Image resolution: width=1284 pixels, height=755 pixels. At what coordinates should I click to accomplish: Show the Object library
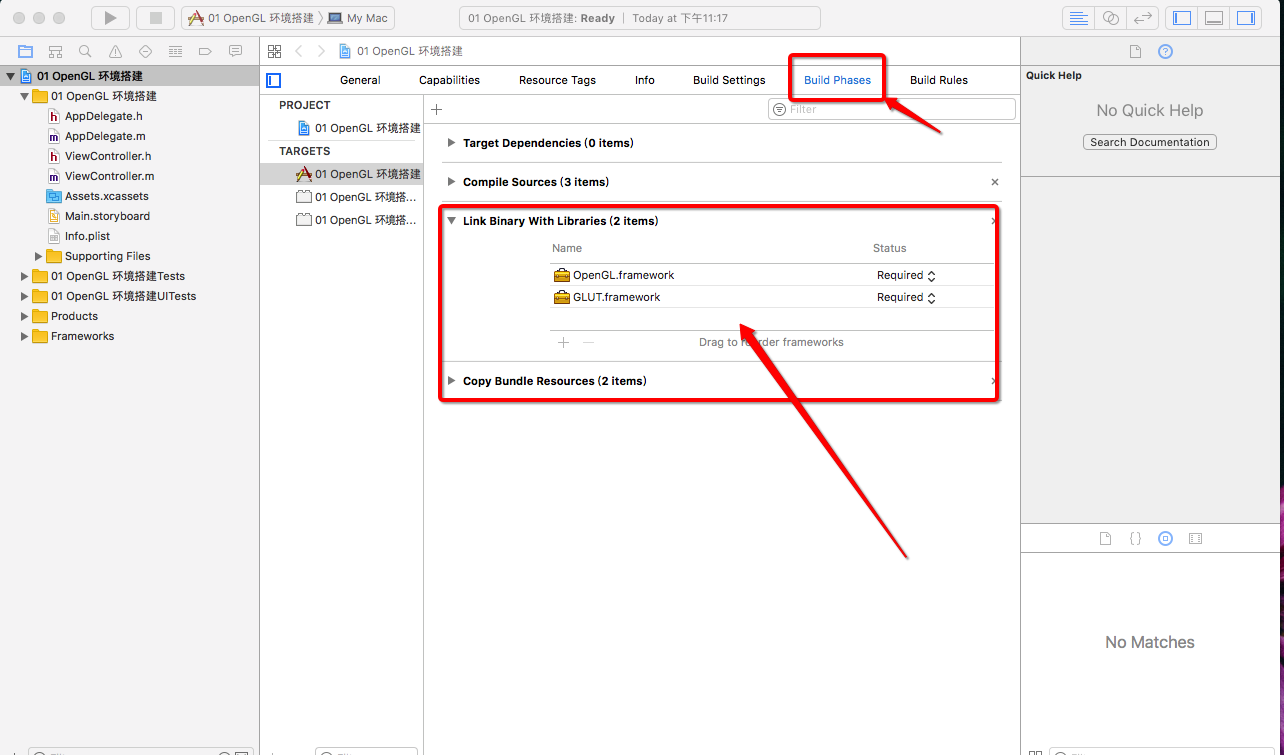pyautogui.click(x=1165, y=538)
